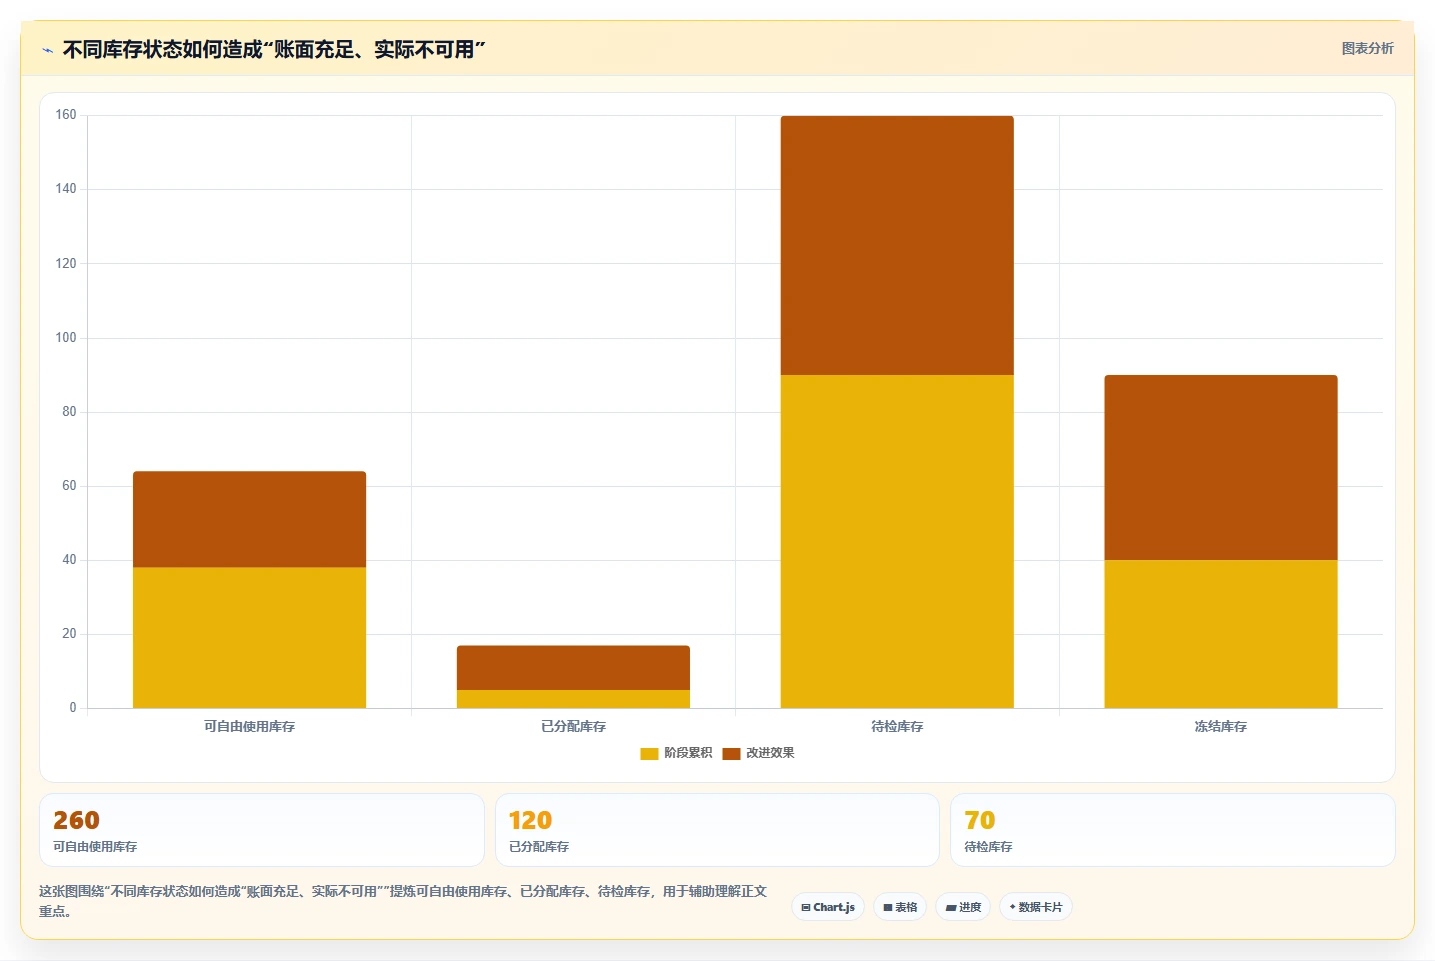Click the brown 改进效果 legend swatch
Viewport: 1435px width, 961px height.
[731, 754]
